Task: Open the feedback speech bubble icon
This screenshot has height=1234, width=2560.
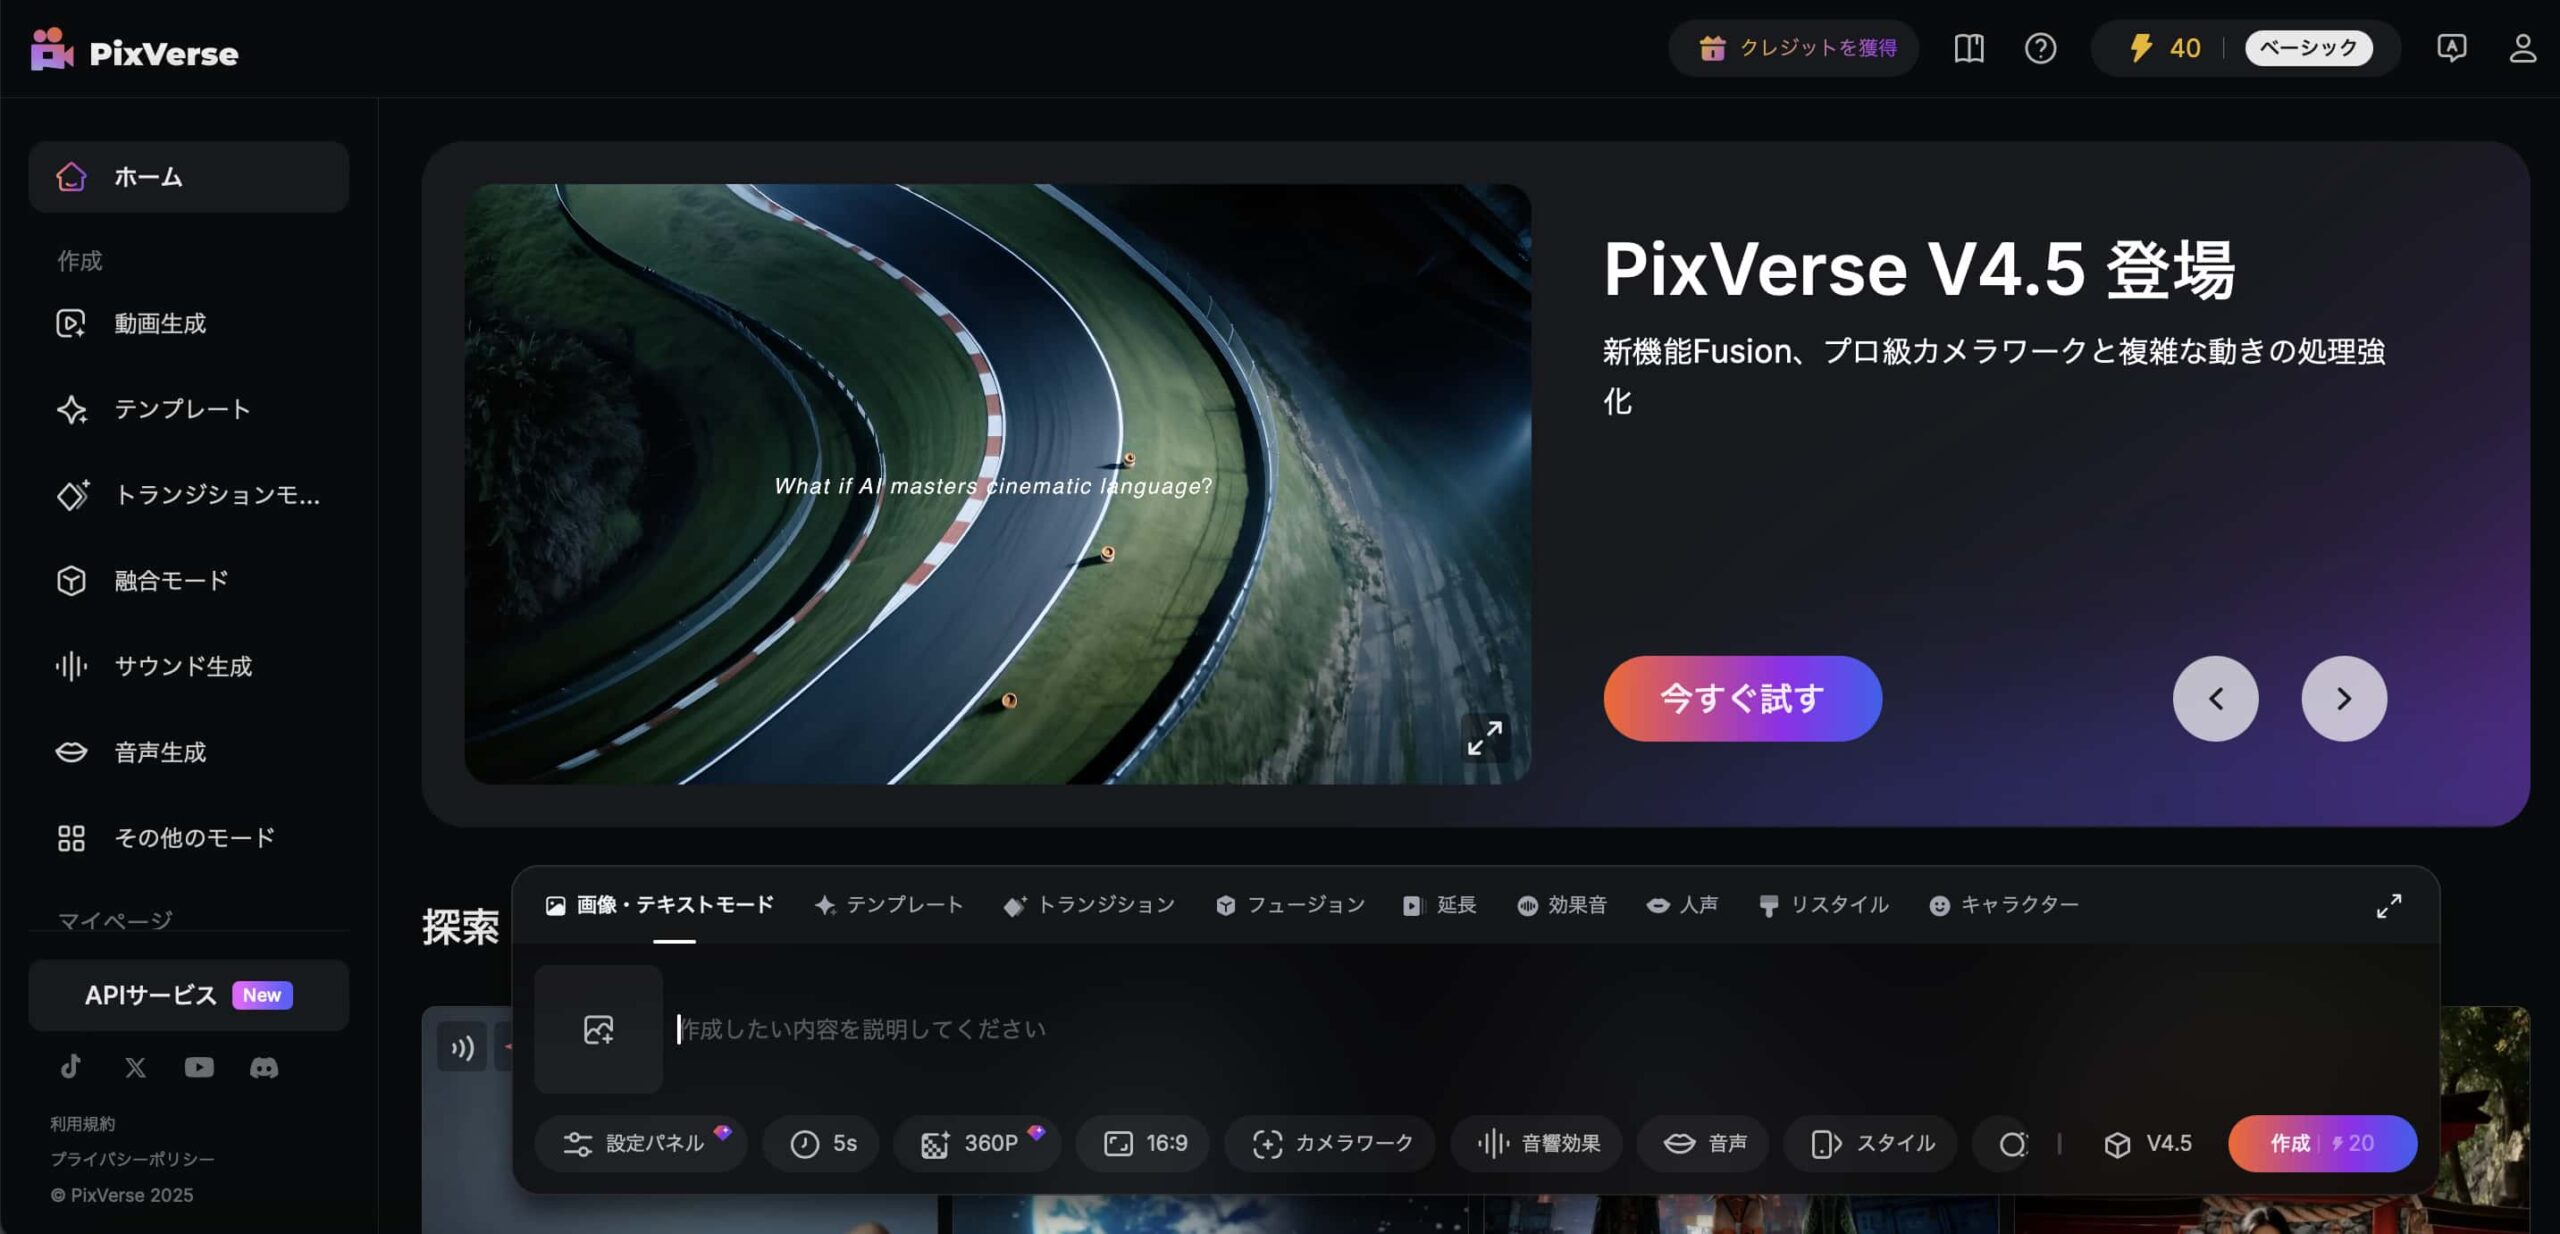Action: pos(2451,48)
